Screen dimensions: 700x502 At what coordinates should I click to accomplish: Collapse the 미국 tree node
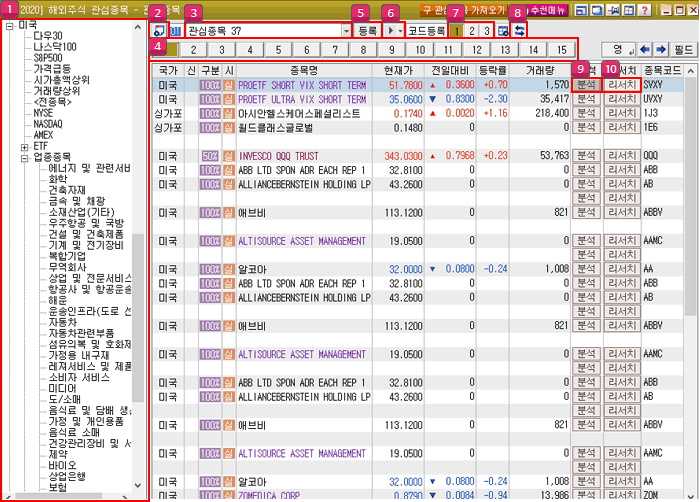(x=10, y=27)
